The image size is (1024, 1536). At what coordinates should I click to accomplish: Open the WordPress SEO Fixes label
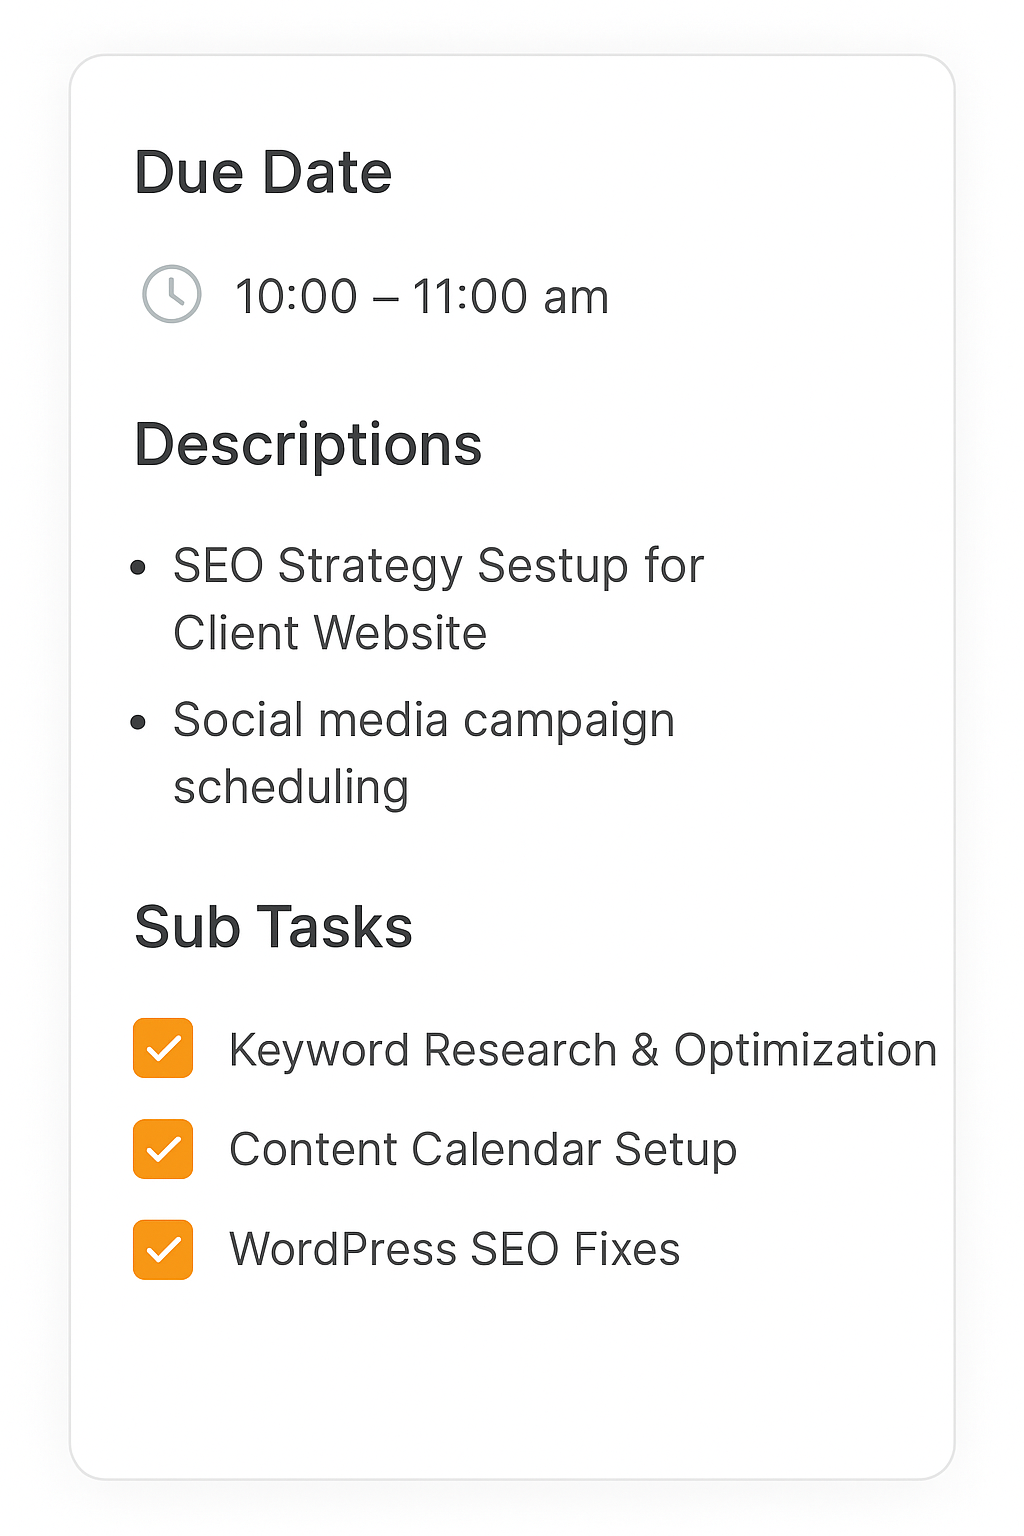click(x=455, y=1250)
